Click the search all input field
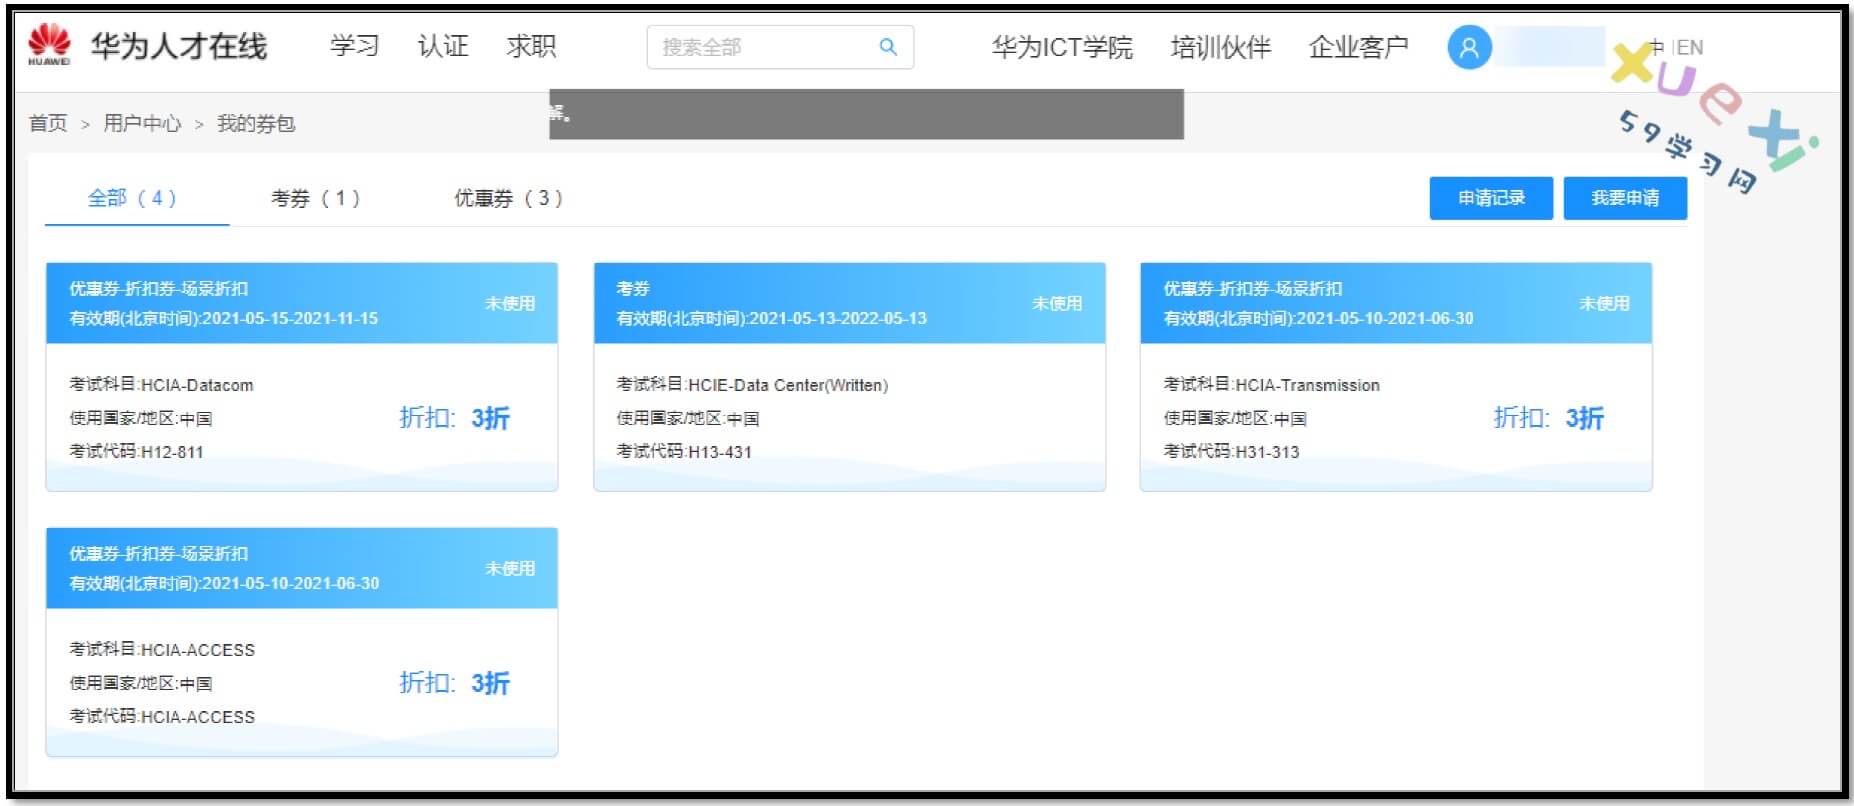The width and height of the screenshot is (1854, 806). point(765,47)
